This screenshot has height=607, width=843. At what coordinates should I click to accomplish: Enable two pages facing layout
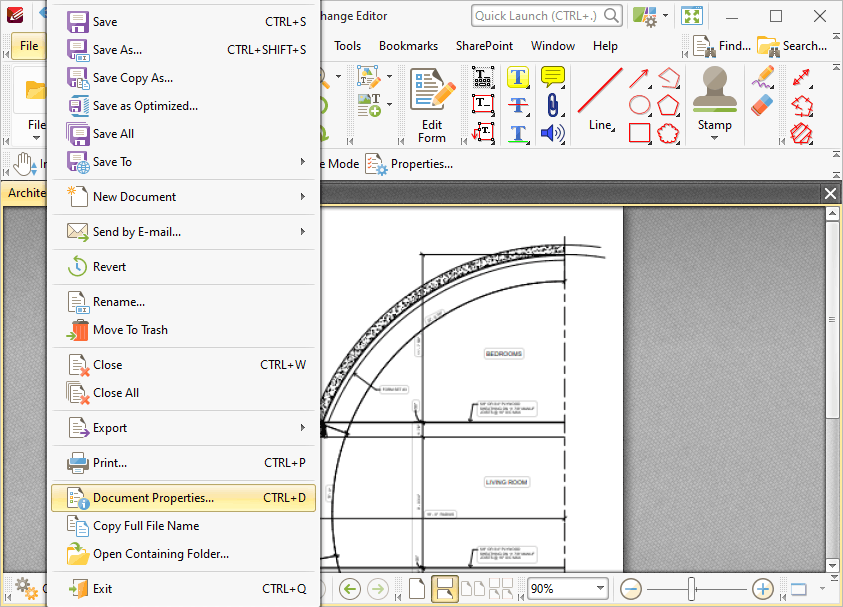(473, 589)
